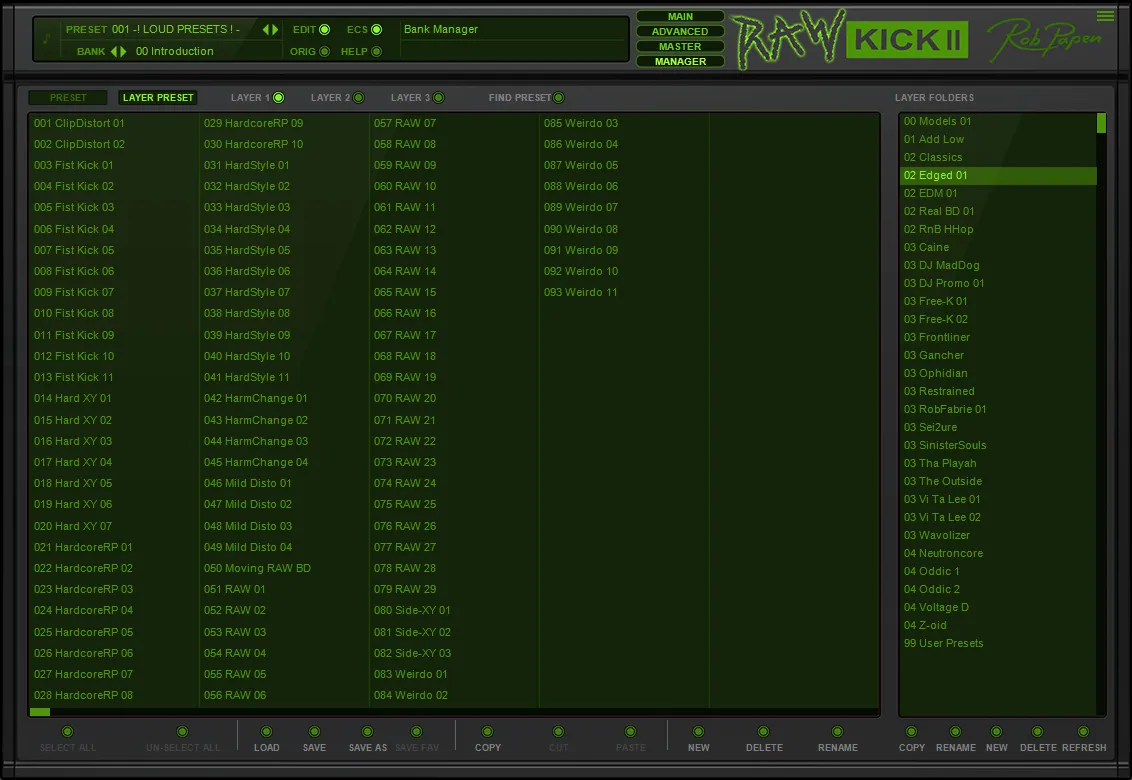Select preset 088 Weirdo 06
The width and height of the screenshot is (1132, 780).
pos(624,186)
